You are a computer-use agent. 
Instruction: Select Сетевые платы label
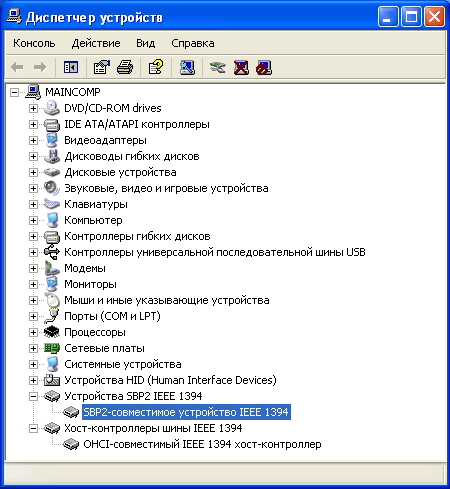(x=104, y=348)
